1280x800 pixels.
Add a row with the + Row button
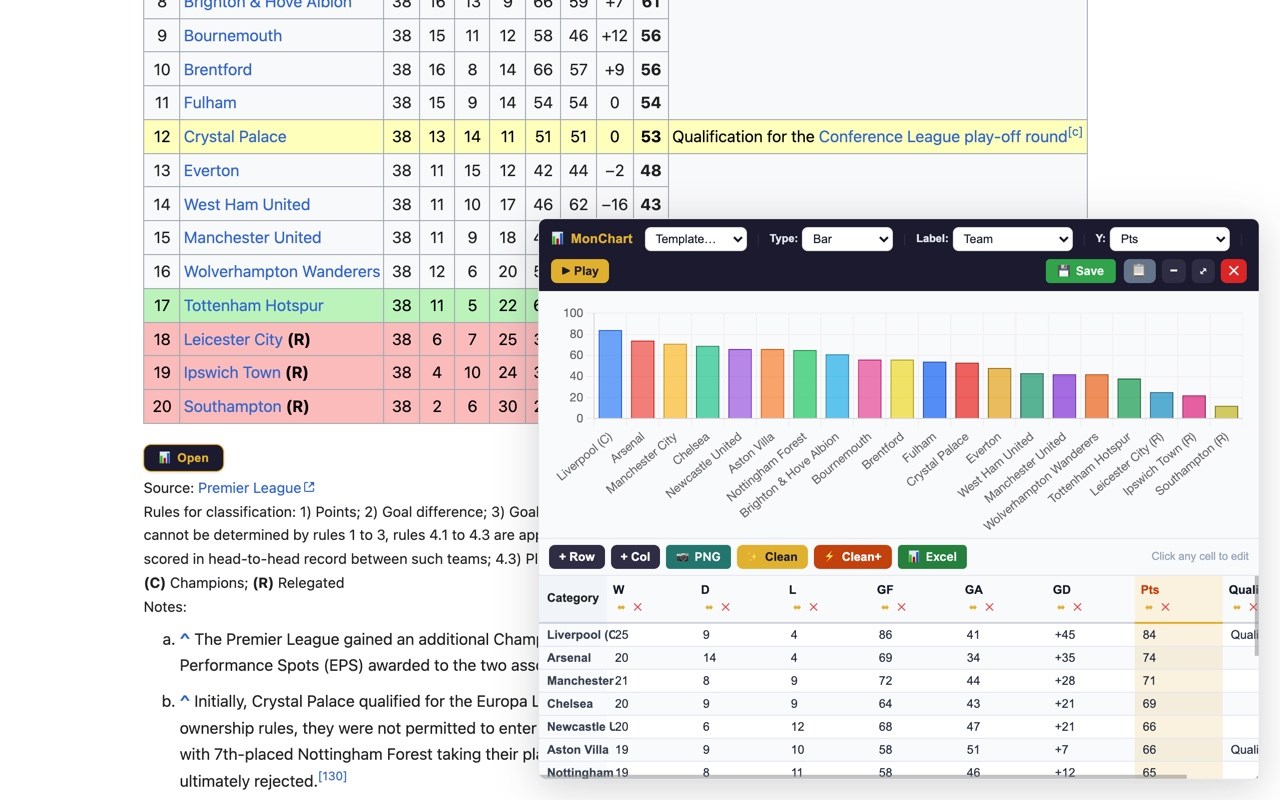(577, 557)
